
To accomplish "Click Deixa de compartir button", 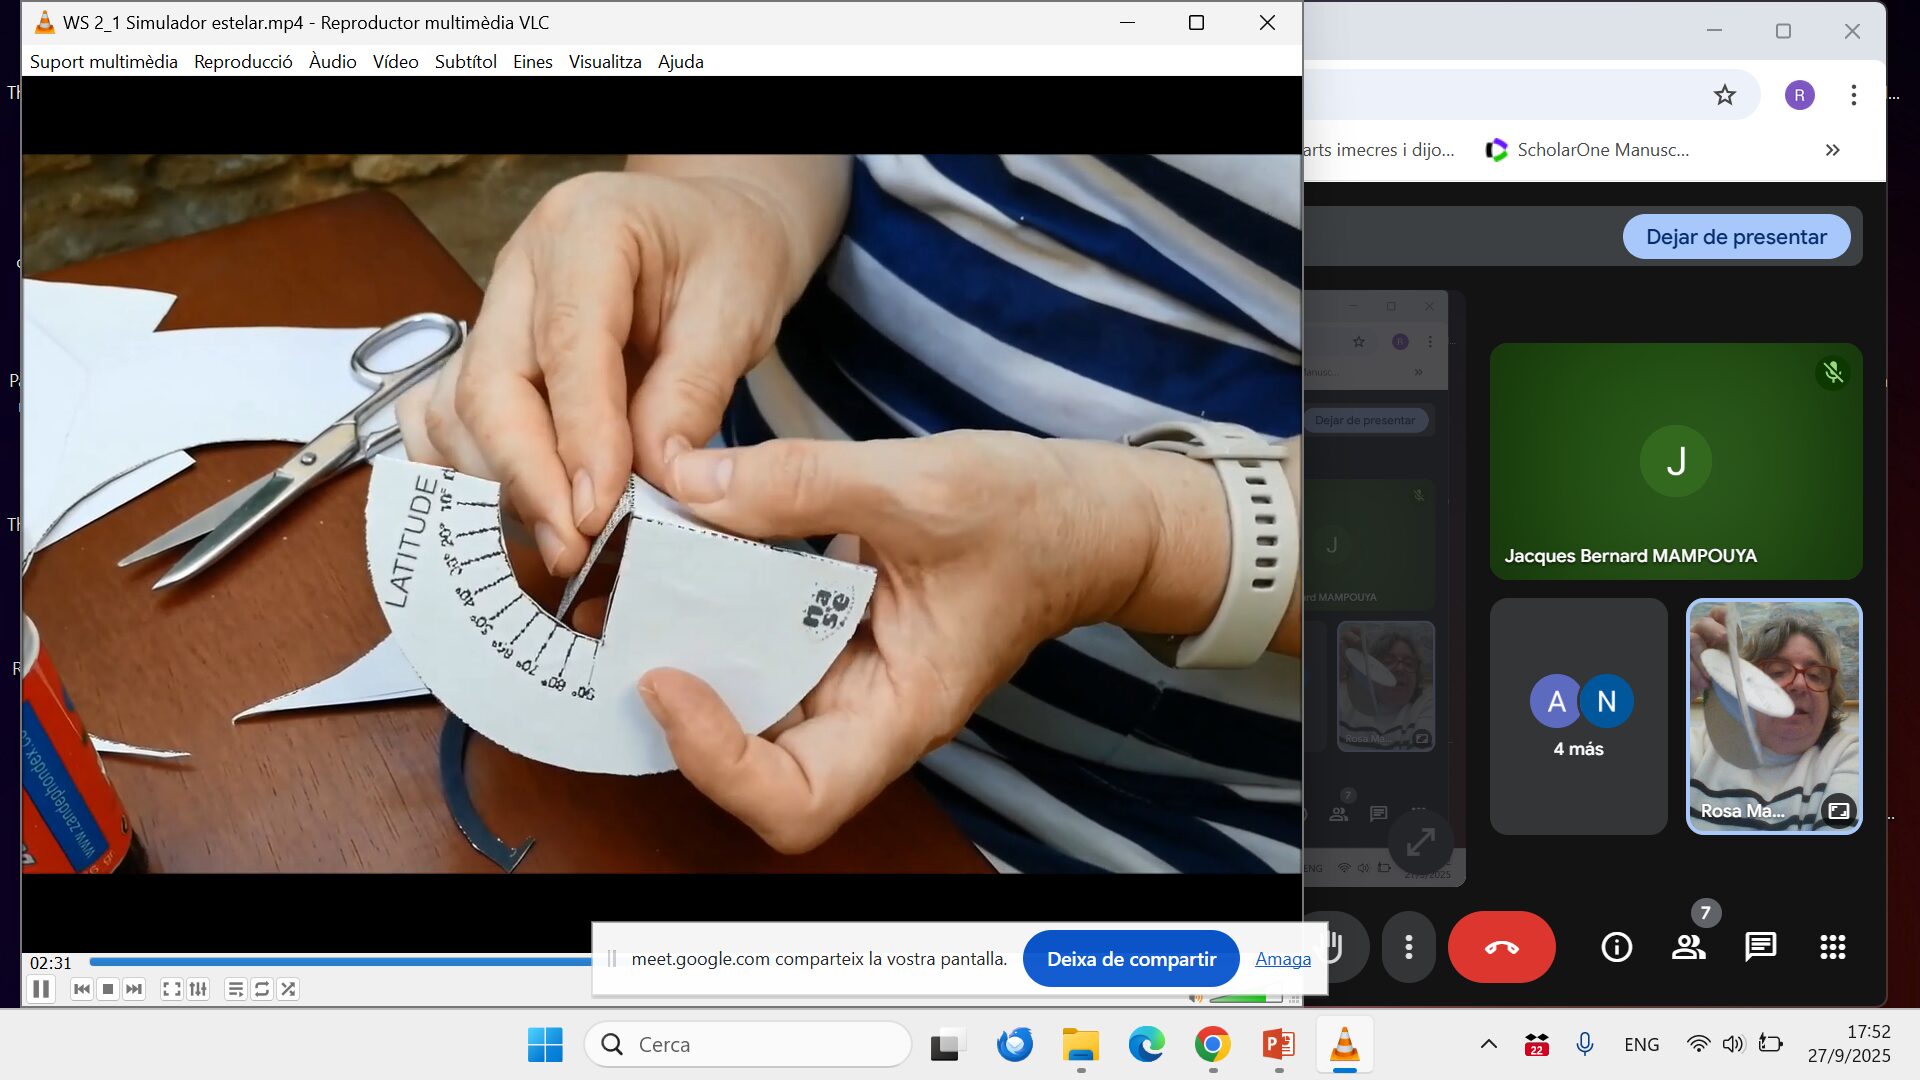I will click(x=1131, y=959).
